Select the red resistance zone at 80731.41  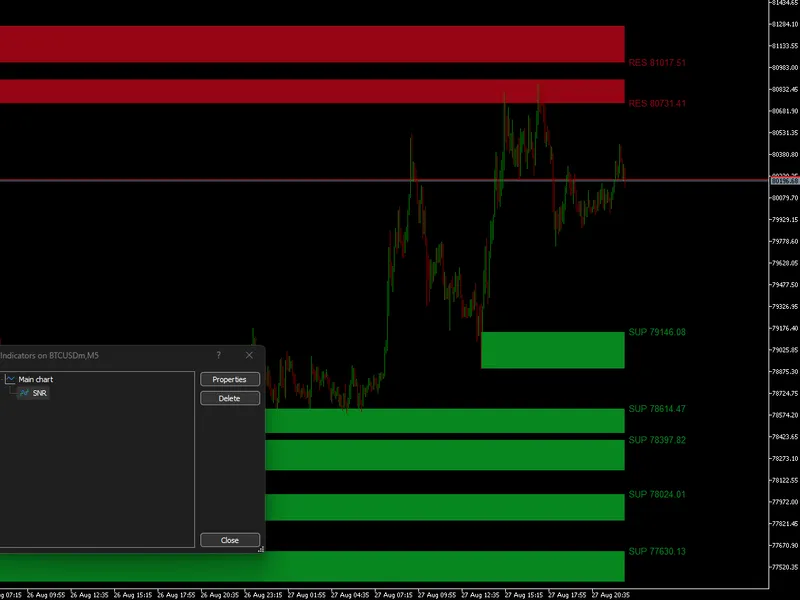312,91
